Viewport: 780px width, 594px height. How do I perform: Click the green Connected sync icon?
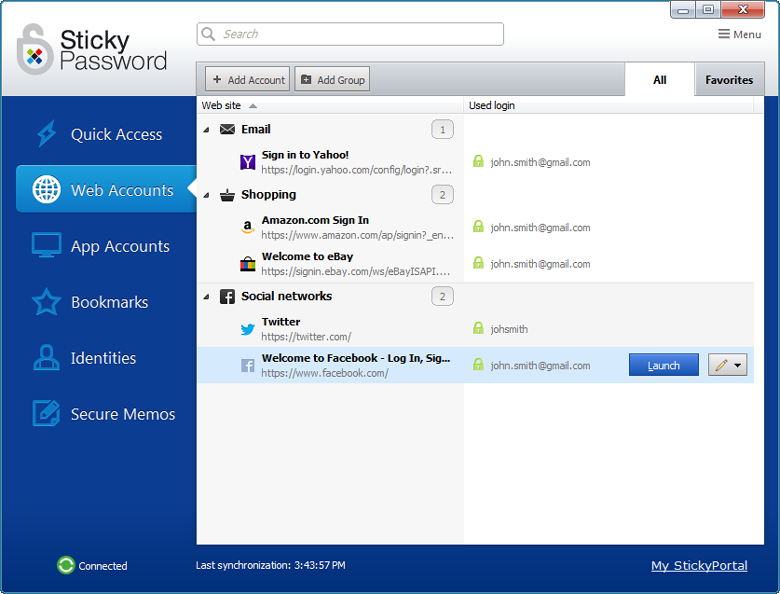[x=66, y=566]
